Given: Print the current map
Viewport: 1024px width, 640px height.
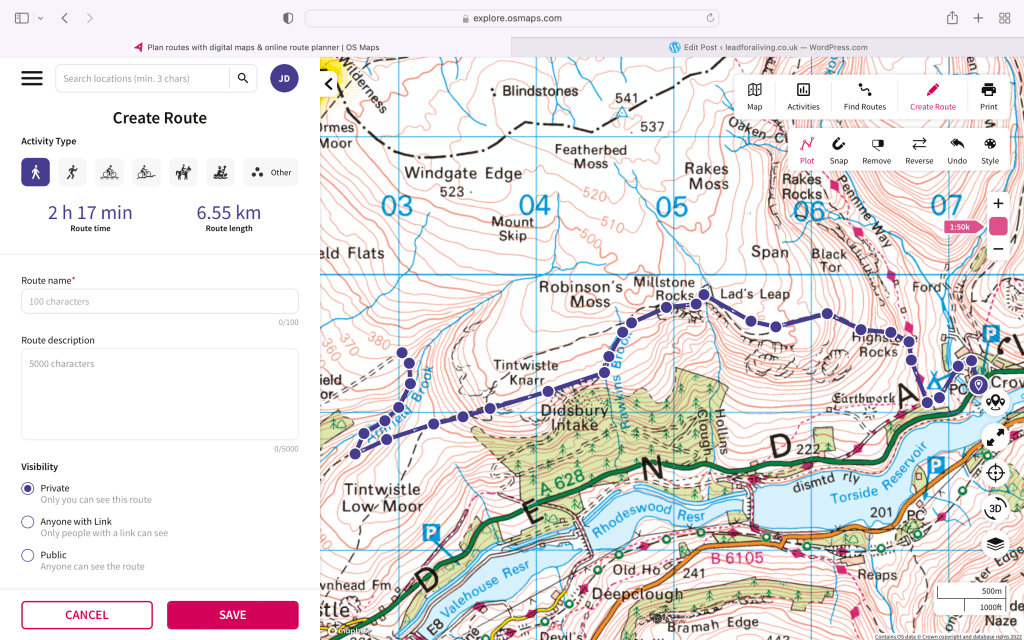Looking at the screenshot, I should click(x=988, y=97).
